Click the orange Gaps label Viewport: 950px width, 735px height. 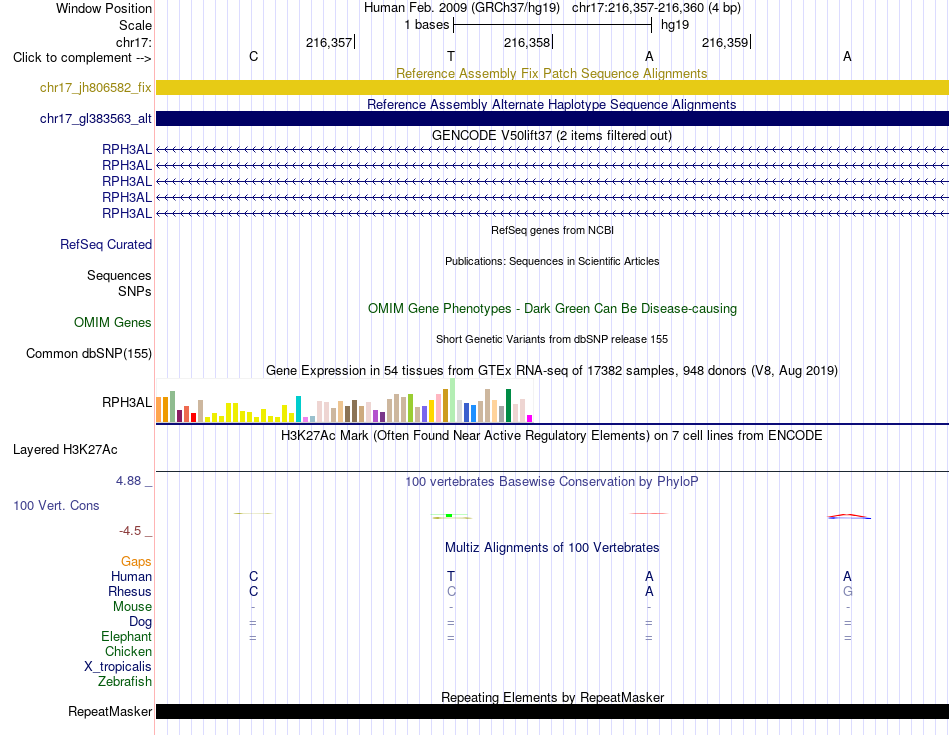(x=136, y=562)
